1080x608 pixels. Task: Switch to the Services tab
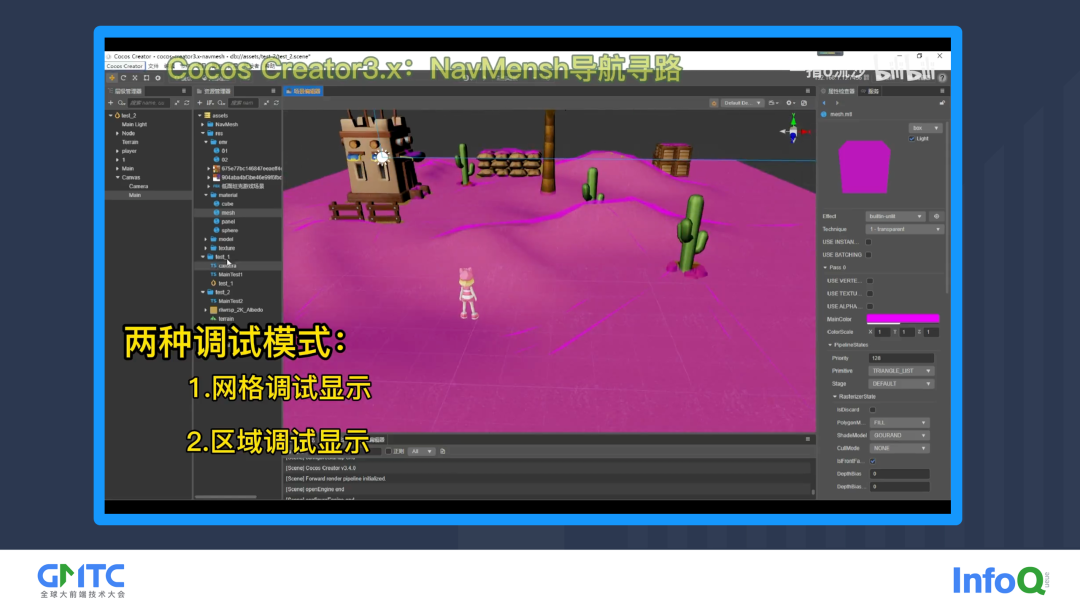(x=873, y=90)
